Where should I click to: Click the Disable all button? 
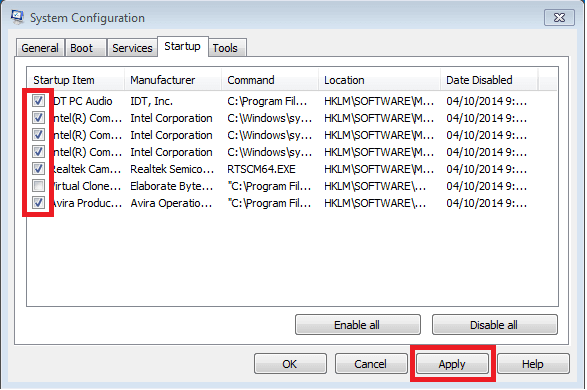(x=495, y=325)
